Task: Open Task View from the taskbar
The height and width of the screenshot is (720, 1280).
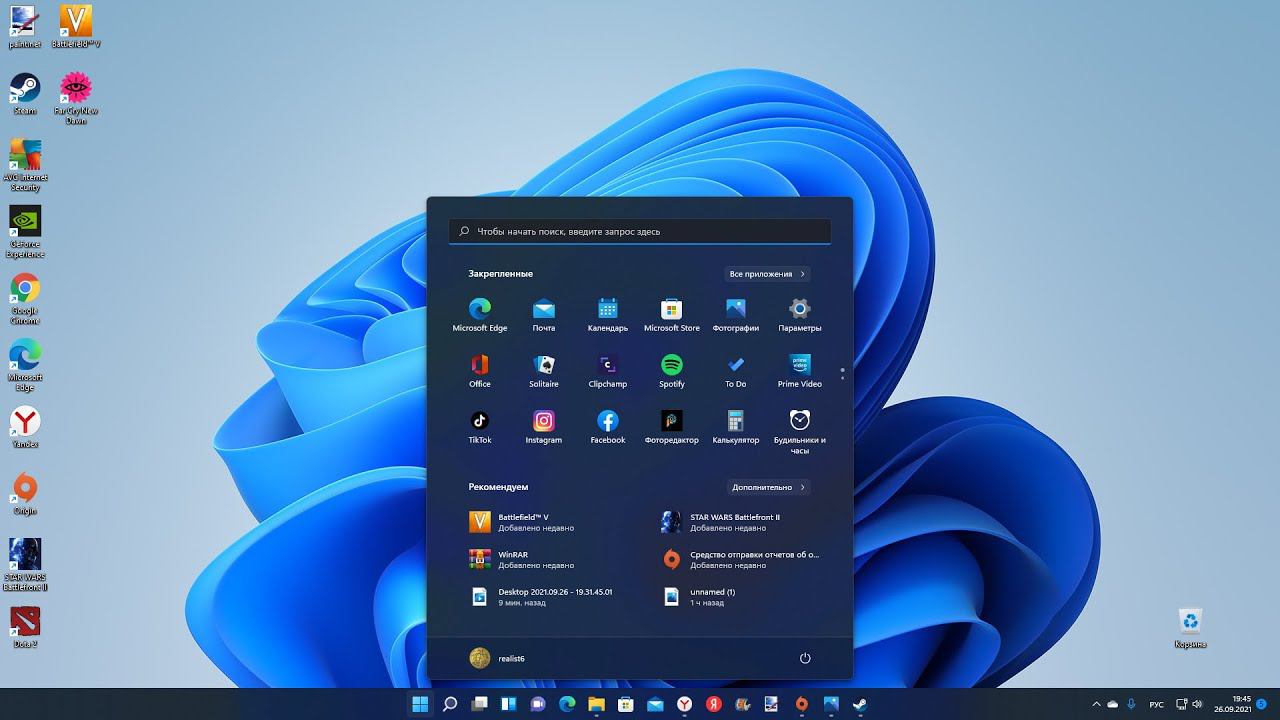Action: (x=479, y=704)
